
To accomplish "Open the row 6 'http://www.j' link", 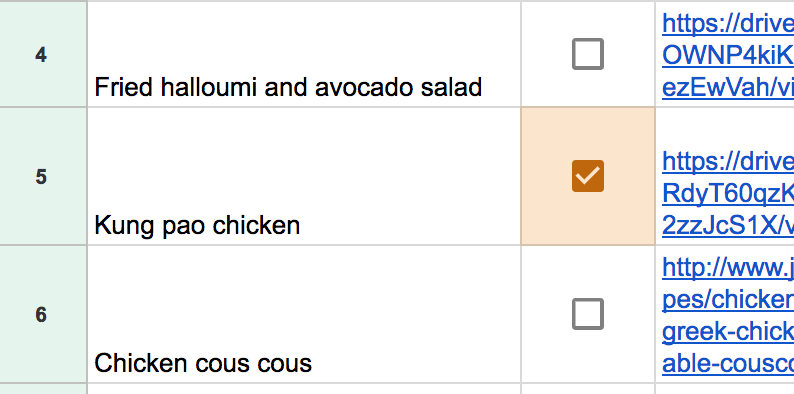I will coord(728,267).
